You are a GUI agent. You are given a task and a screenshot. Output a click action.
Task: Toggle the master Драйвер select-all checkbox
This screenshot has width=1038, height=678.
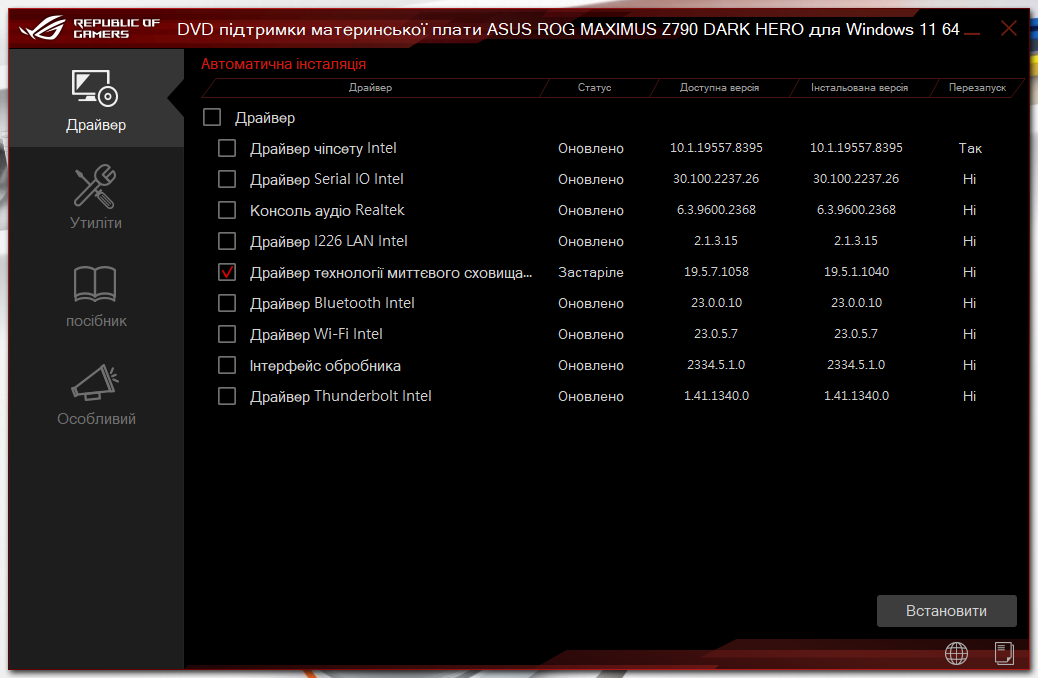(x=211, y=117)
